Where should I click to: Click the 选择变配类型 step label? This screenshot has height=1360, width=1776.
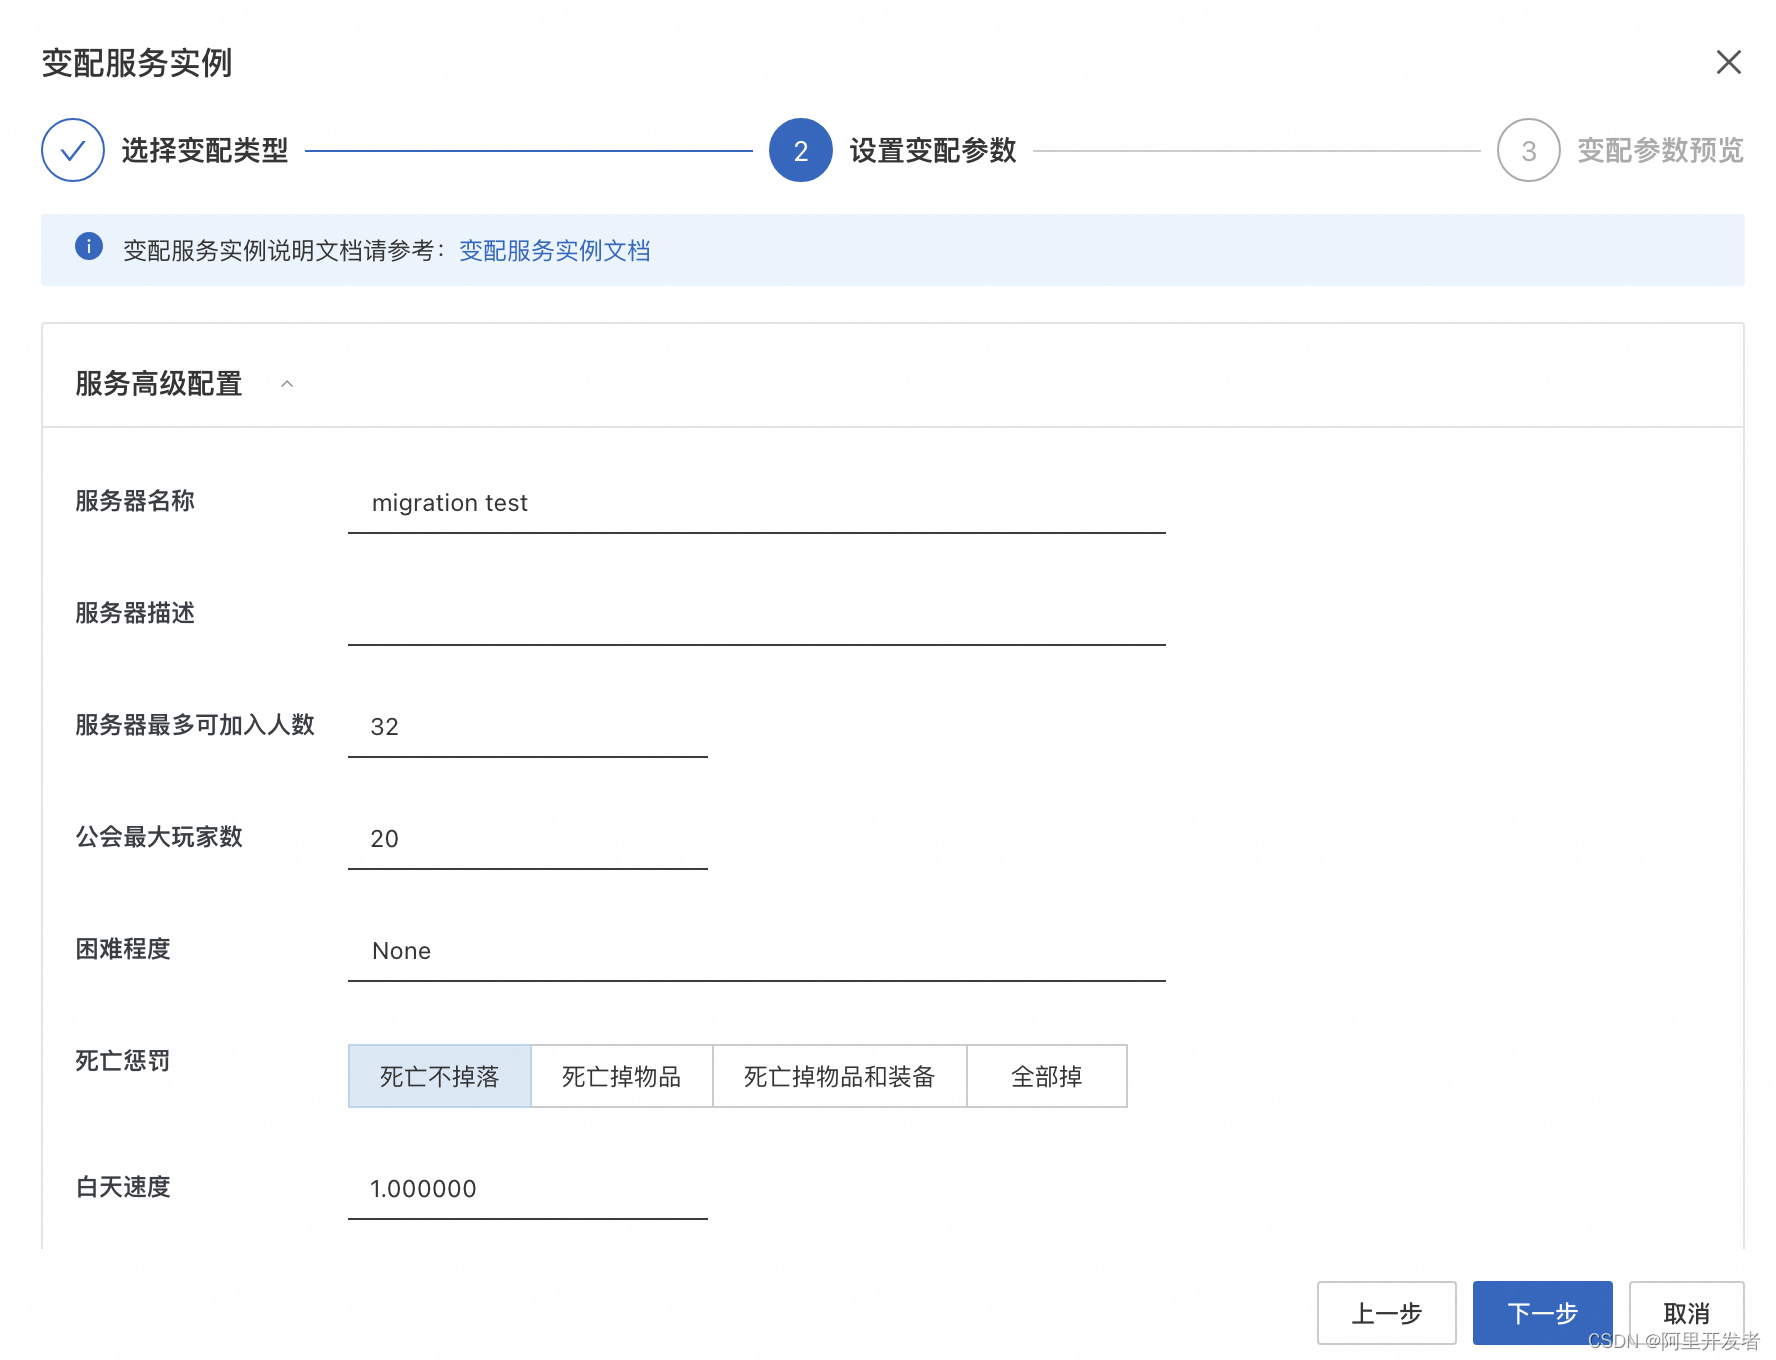point(205,150)
